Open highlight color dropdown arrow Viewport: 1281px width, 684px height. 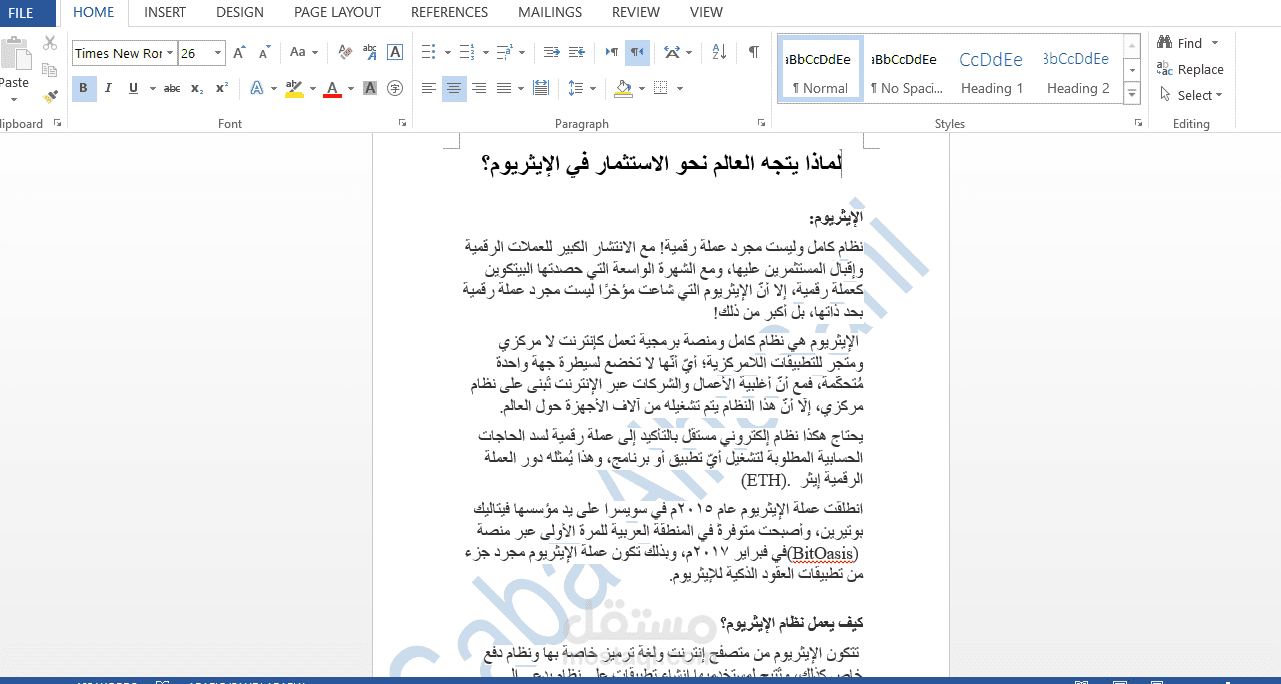312,88
